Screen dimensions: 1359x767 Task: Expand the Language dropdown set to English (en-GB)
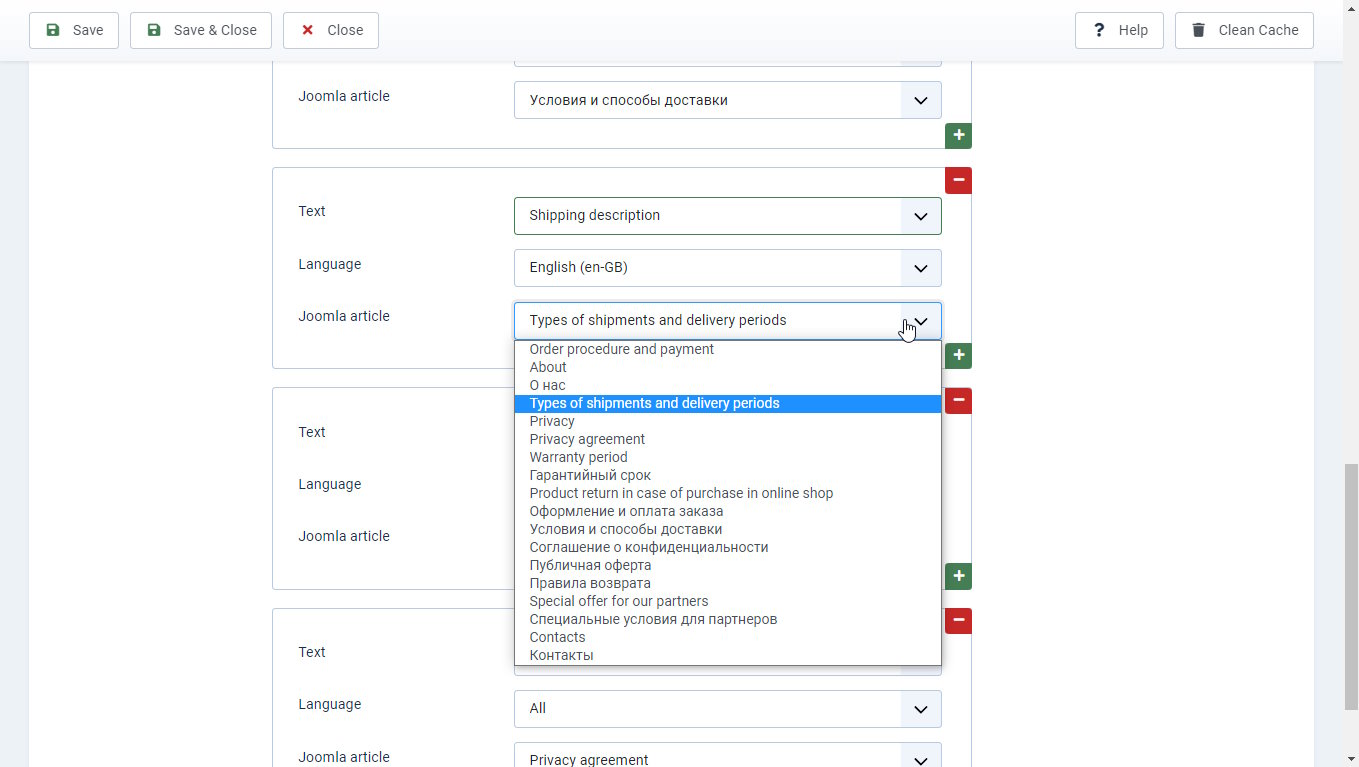coord(727,268)
